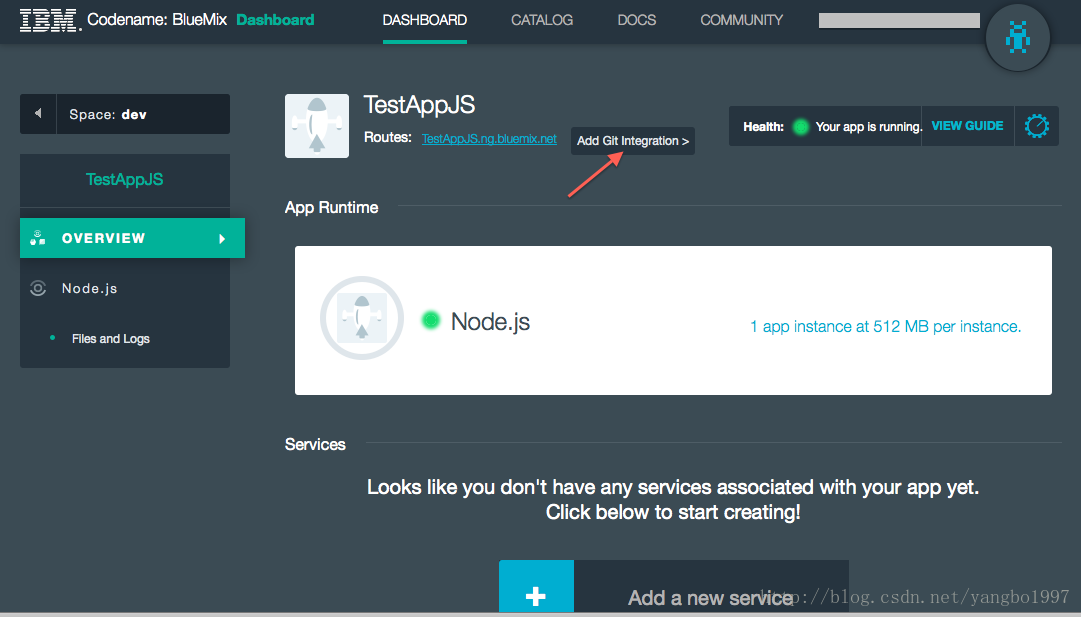This screenshot has height=617, width=1081.
Task: Open the Docs tab
Action: click(637, 21)
